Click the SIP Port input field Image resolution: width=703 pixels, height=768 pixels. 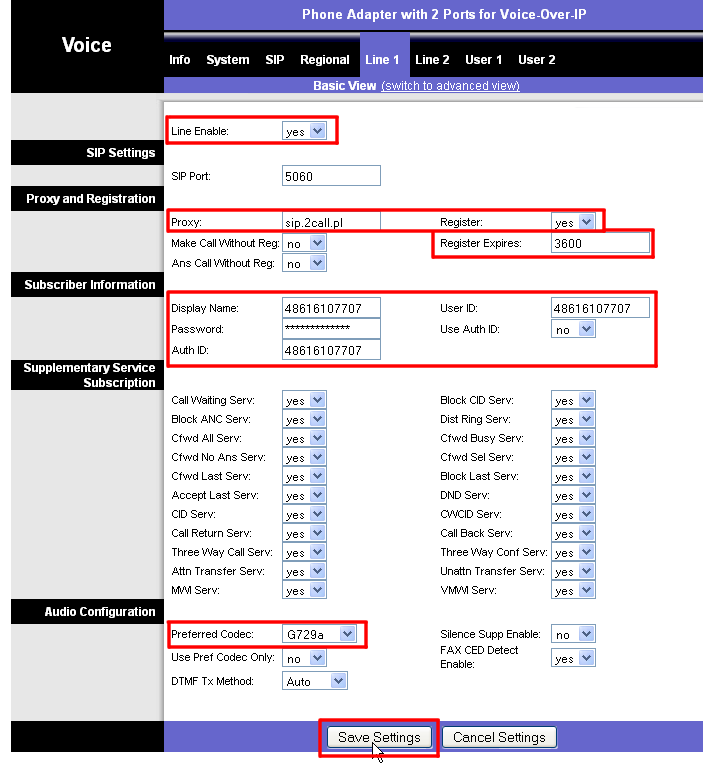[x=331, y=176]
